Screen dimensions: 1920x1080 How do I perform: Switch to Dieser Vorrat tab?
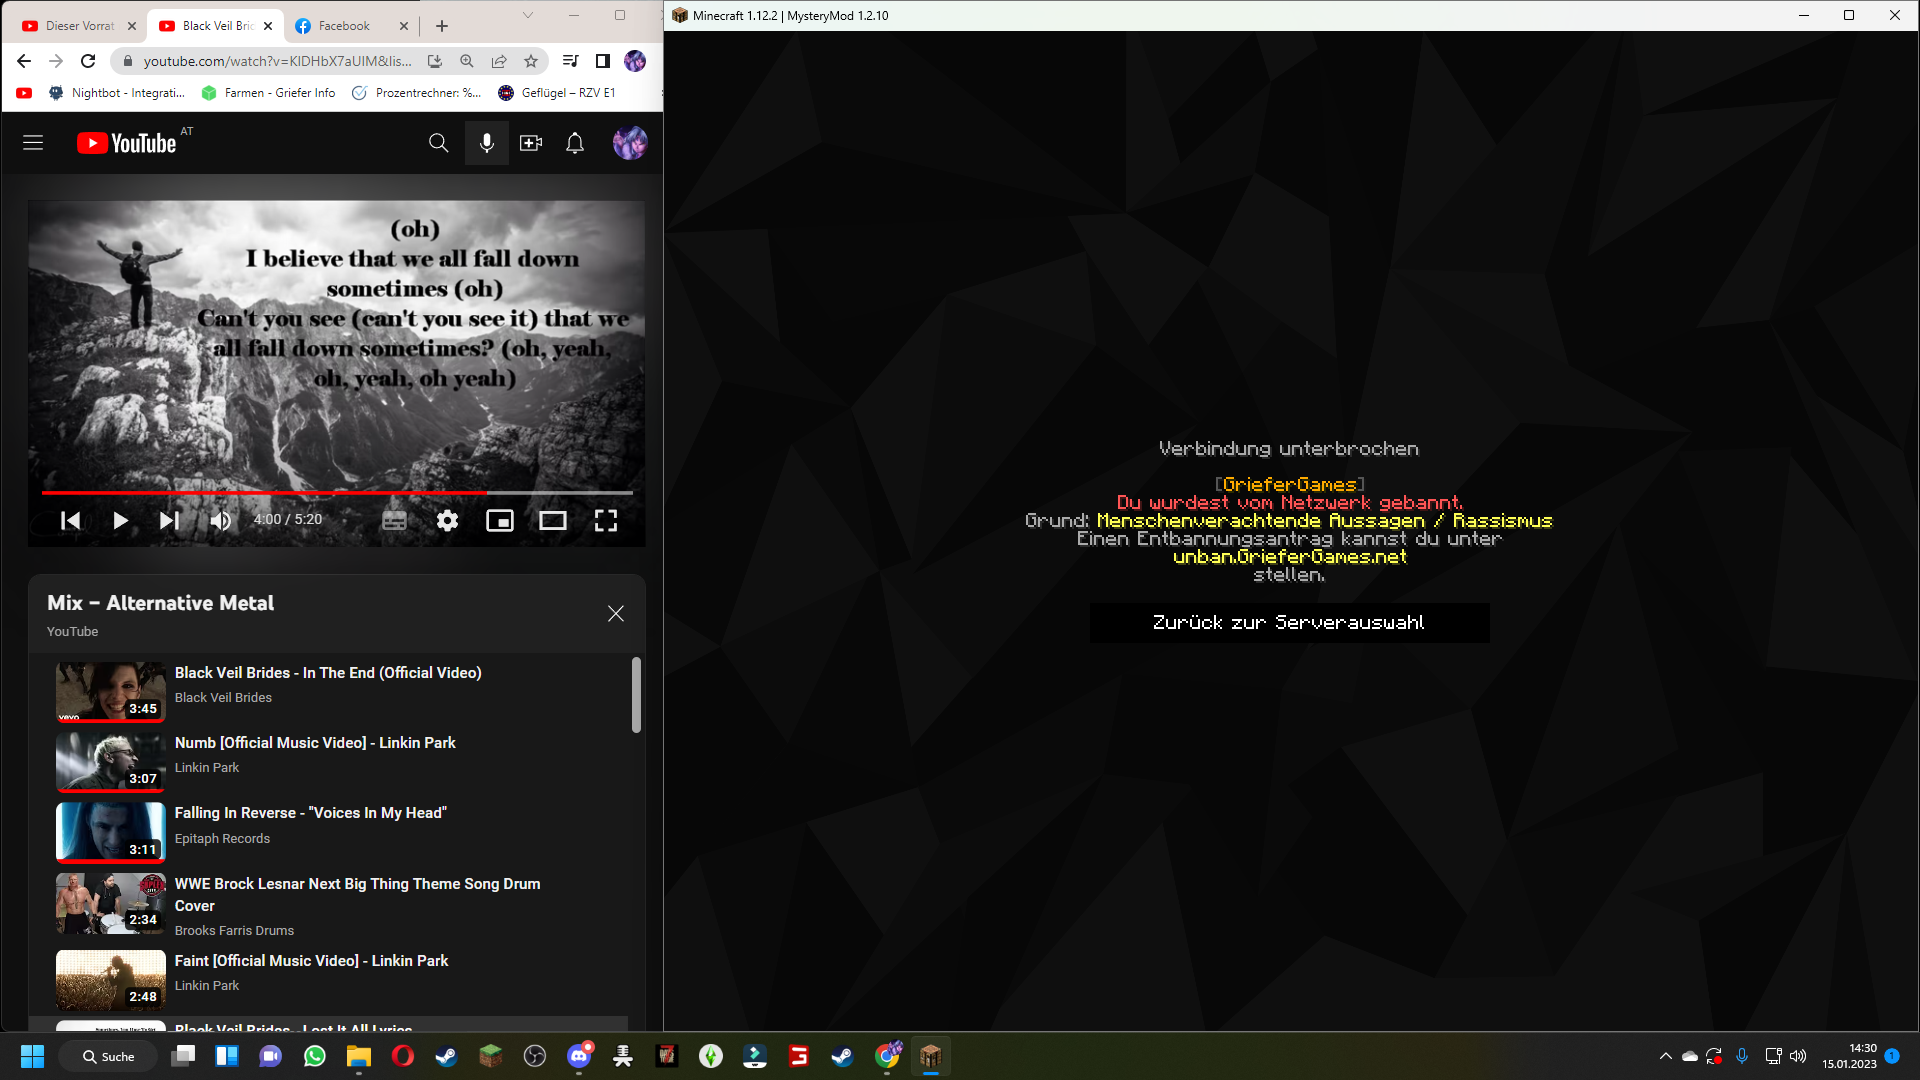click(79, 26)
